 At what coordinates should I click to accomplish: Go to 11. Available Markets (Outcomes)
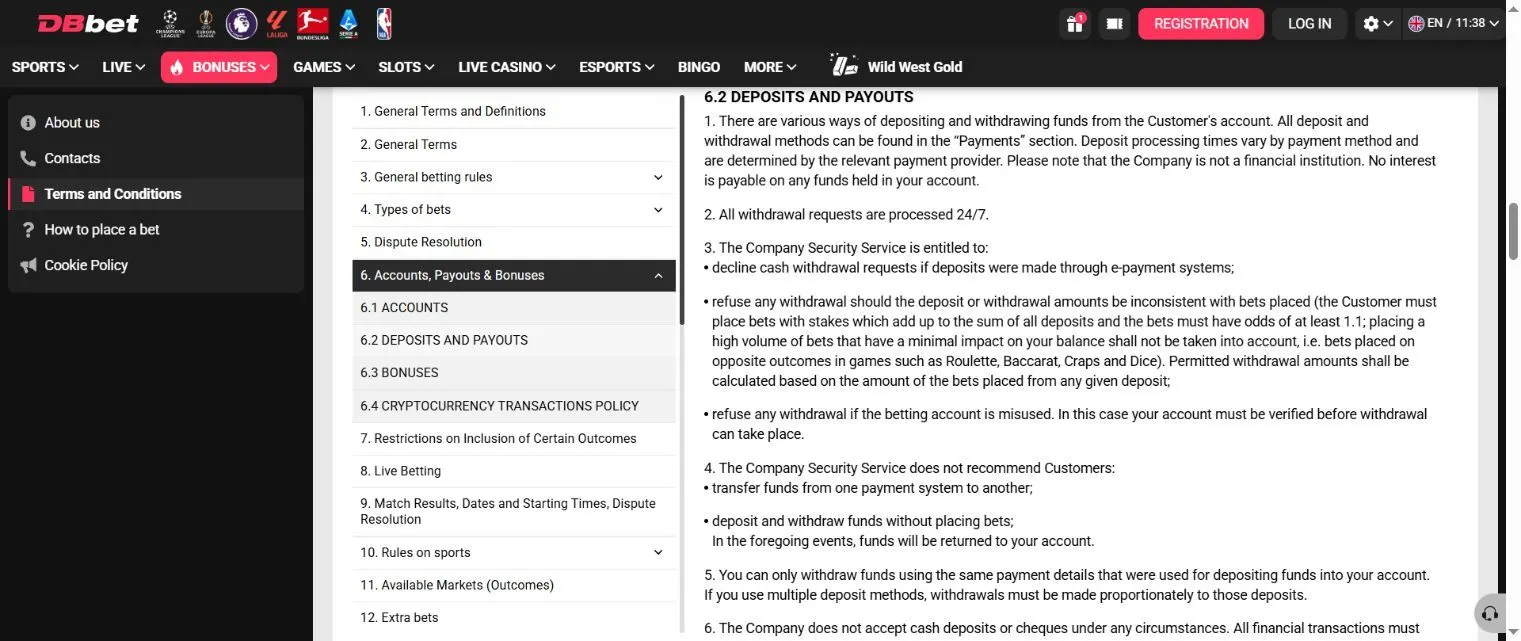(514, 585)
